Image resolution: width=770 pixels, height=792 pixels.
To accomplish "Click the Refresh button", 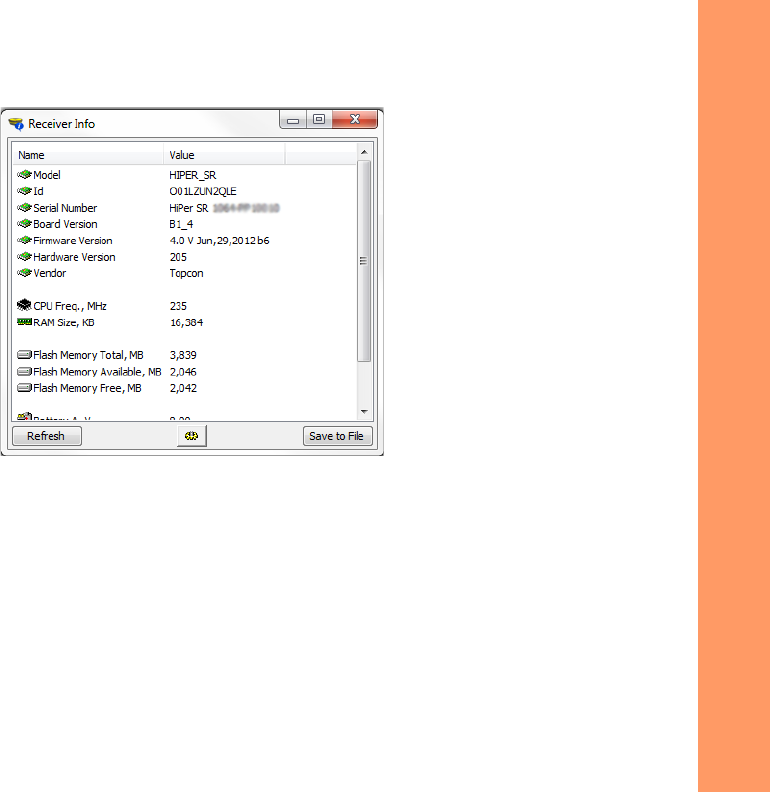I will [x=46, y=436].
